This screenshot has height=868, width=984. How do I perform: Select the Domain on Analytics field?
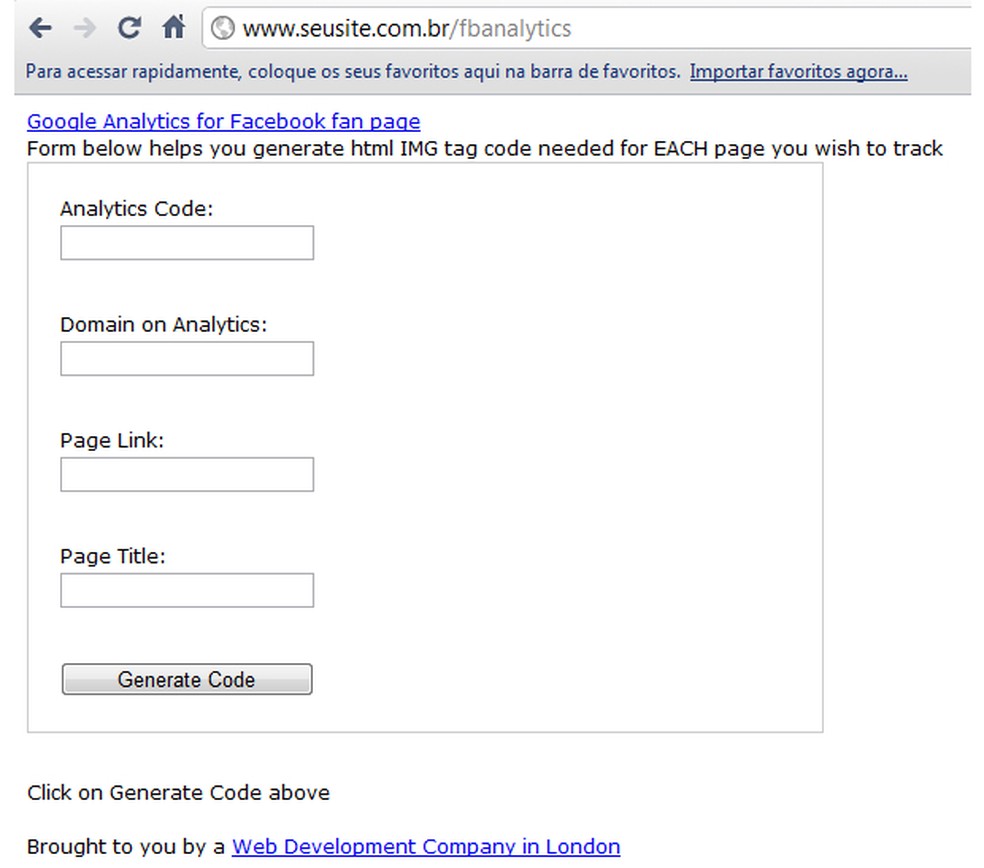pyautogui.click(x=186, y=358)
